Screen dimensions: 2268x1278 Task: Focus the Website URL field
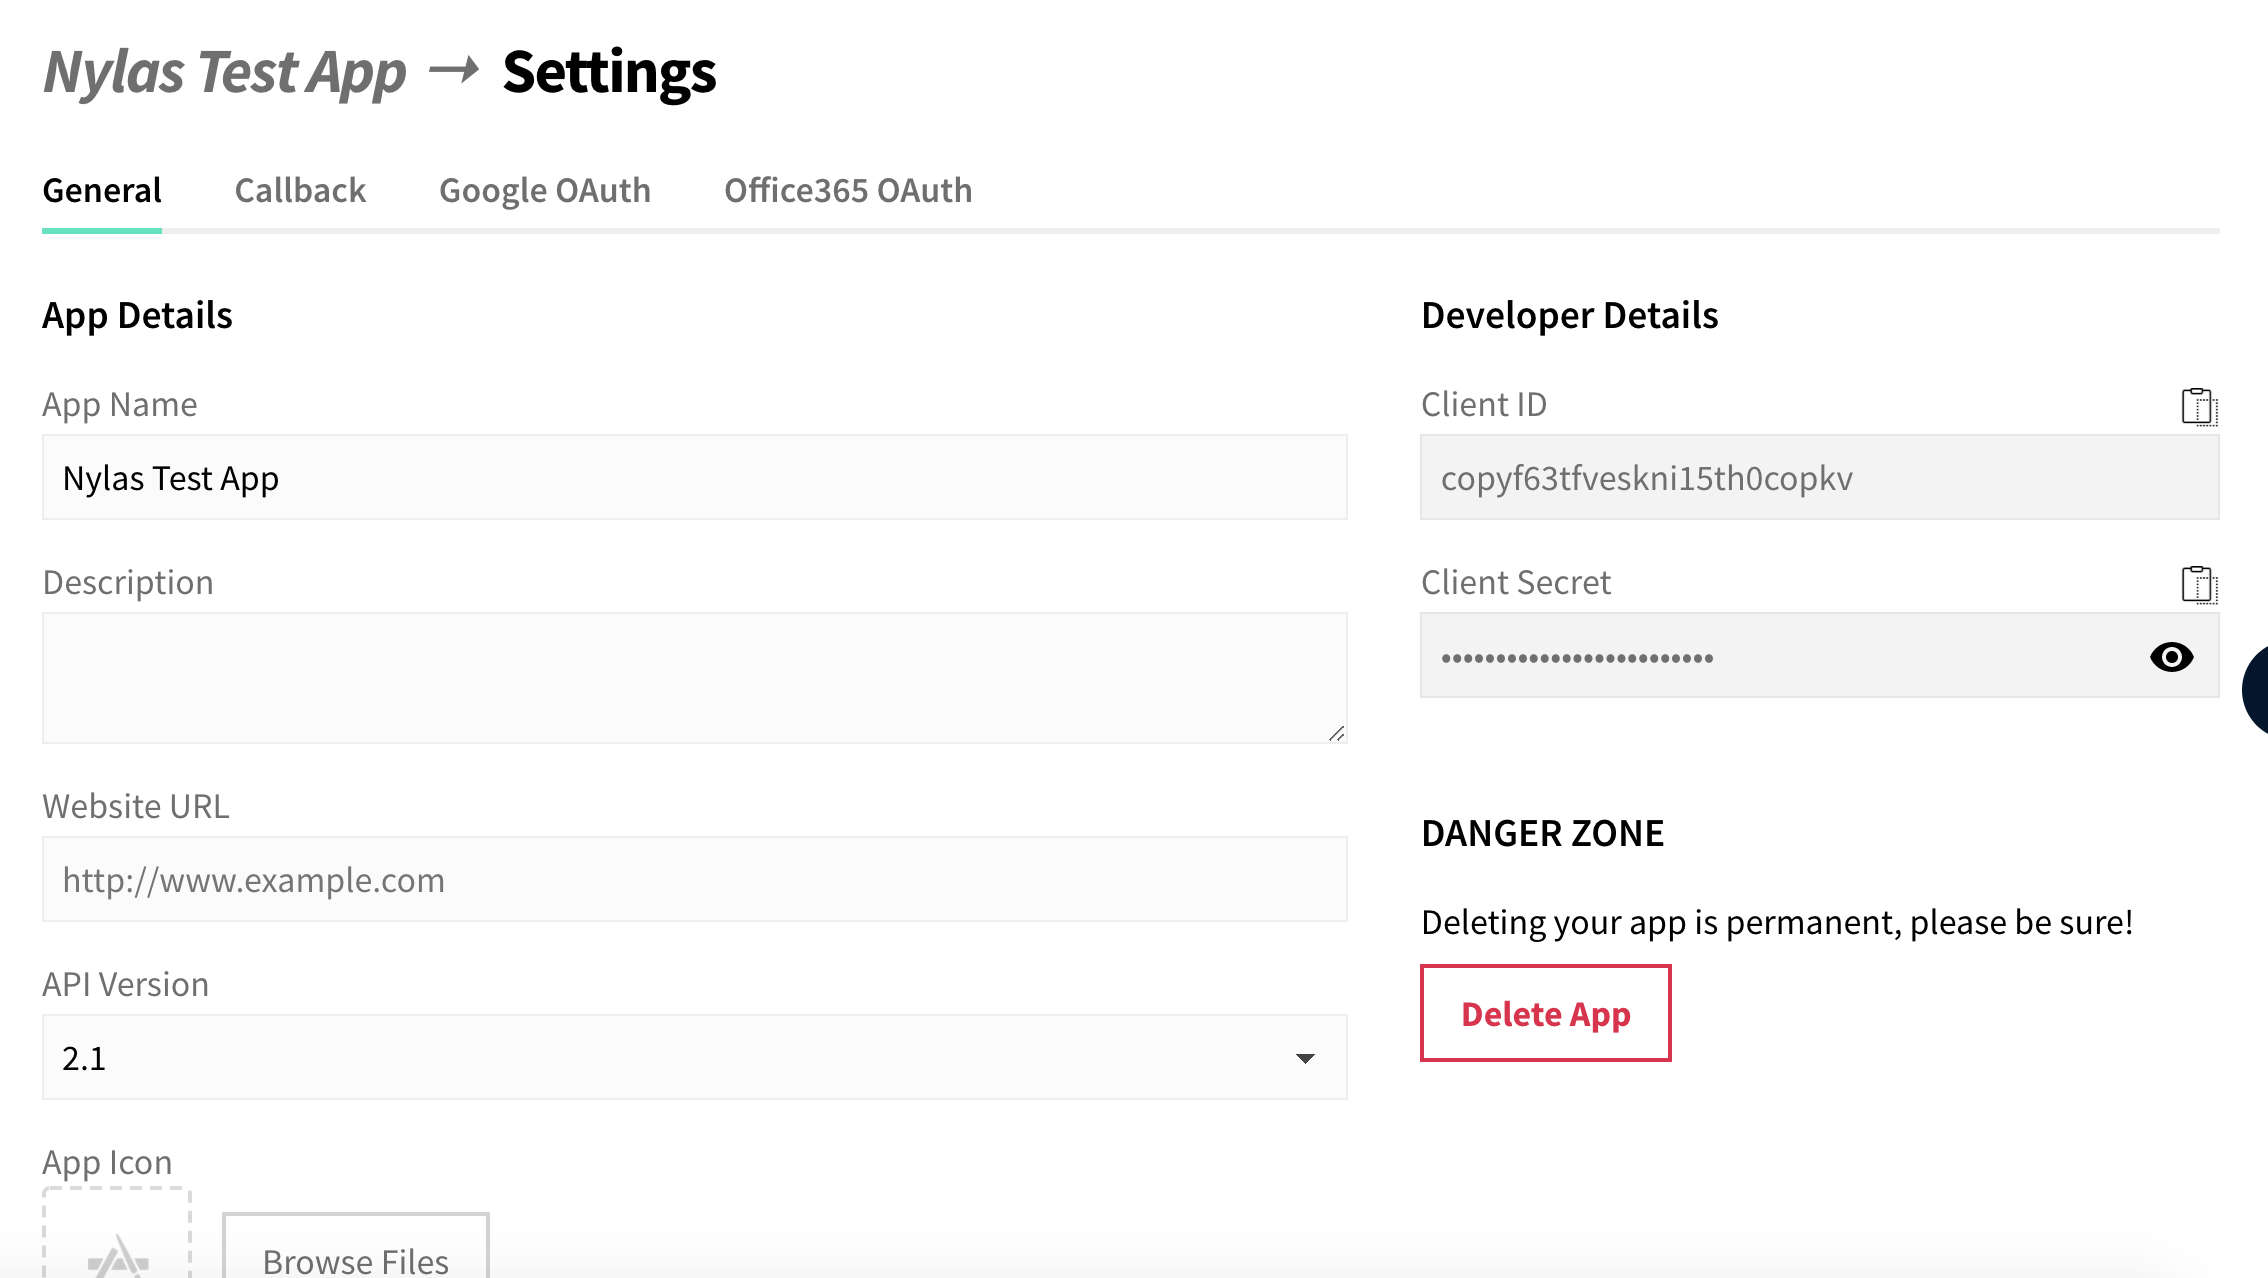[x=694, y=879]
